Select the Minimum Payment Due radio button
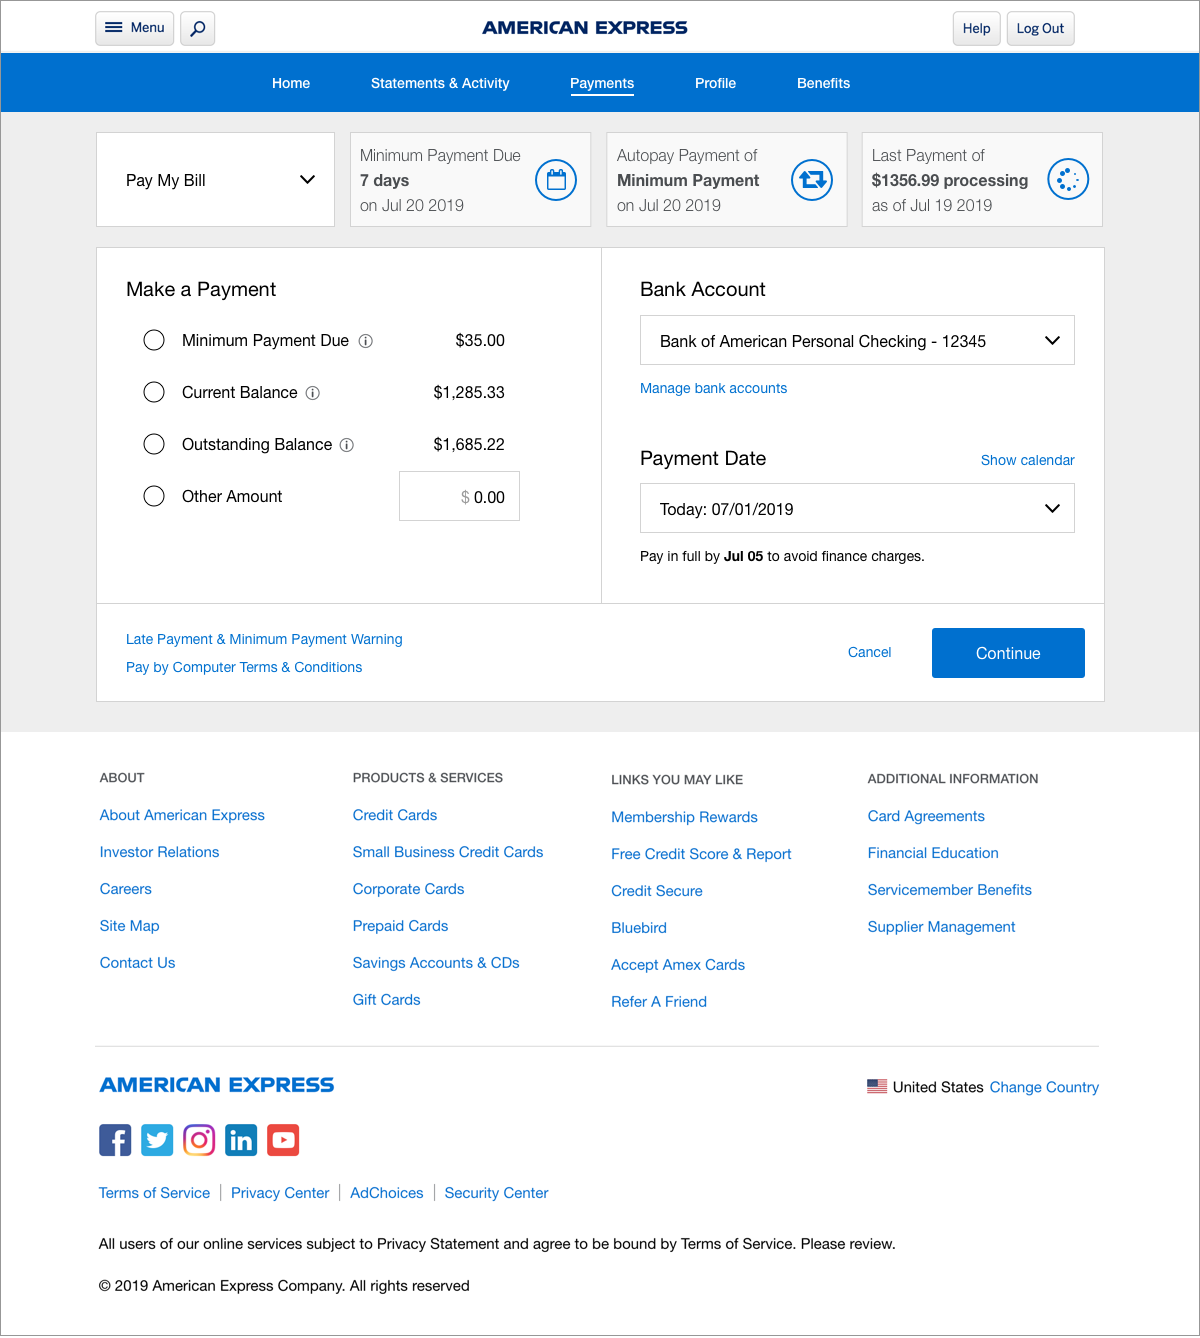This screenshot has width=1200, height=1338. [x=154, y=340]
